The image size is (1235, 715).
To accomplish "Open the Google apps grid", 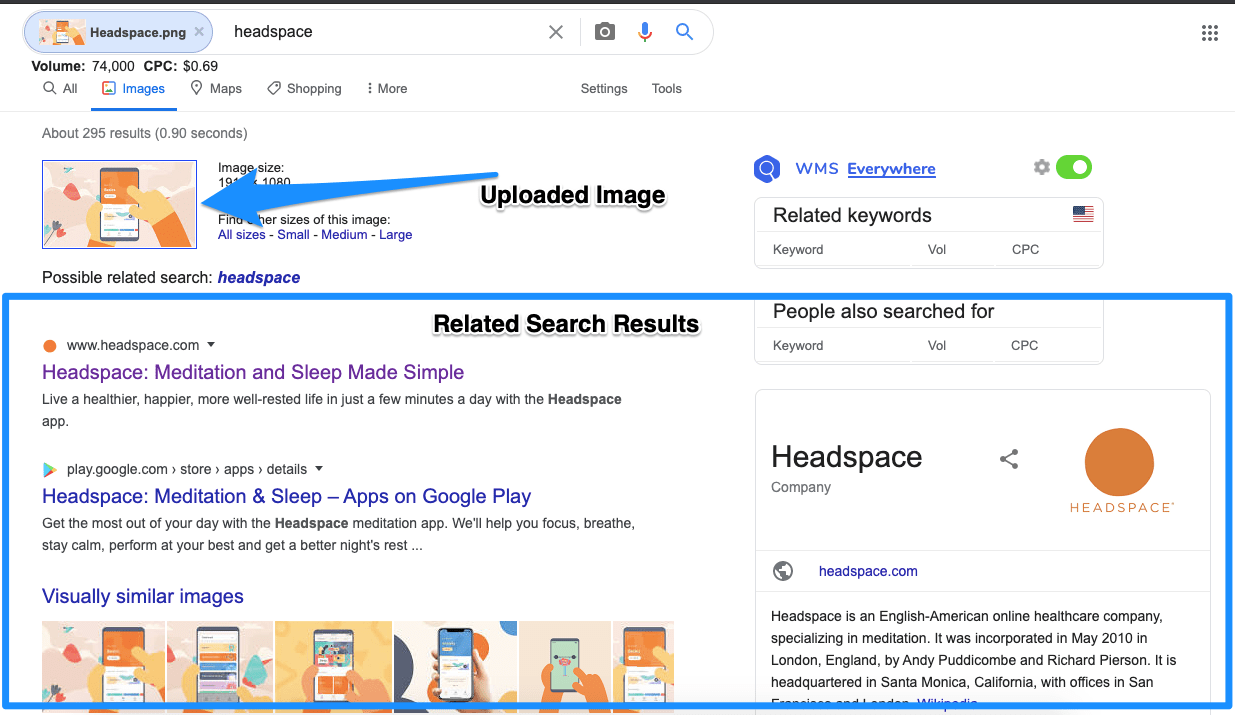I will click(1209, 33).
